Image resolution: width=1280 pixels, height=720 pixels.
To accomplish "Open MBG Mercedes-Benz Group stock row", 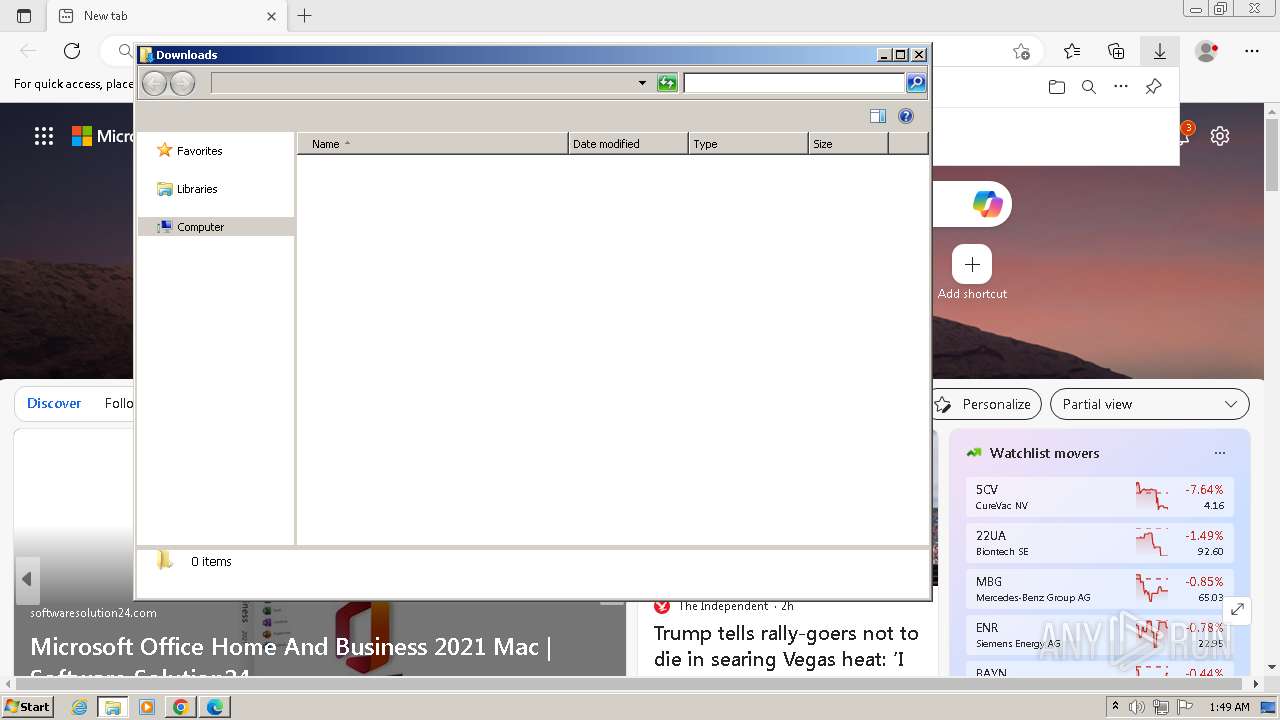I will [1100, 589].
